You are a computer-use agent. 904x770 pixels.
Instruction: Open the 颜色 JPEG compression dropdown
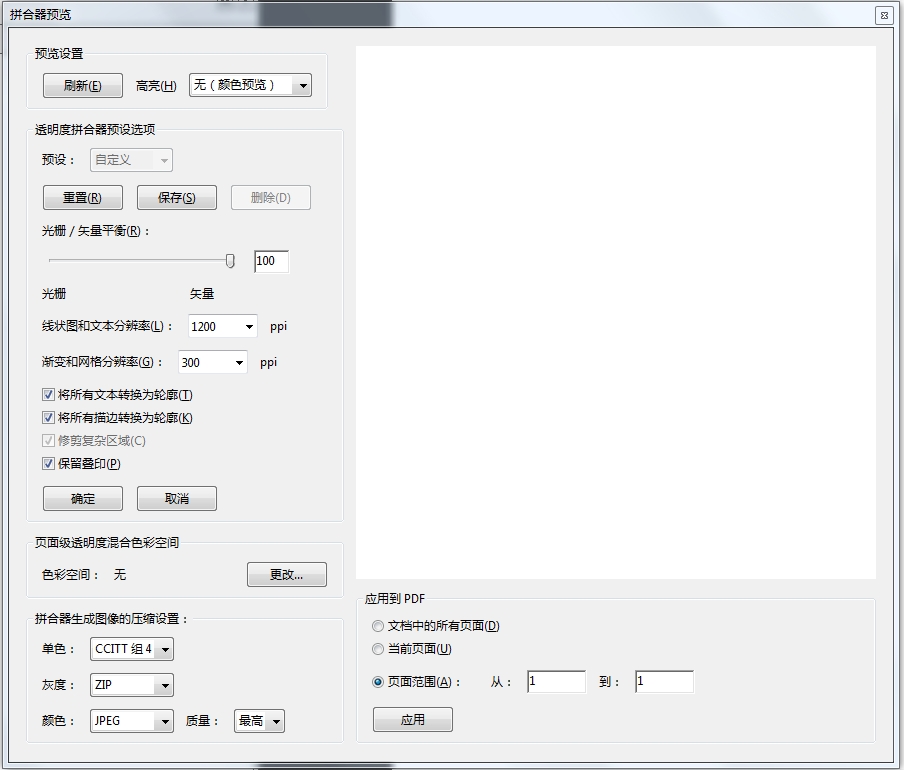(x=131, y=720)
